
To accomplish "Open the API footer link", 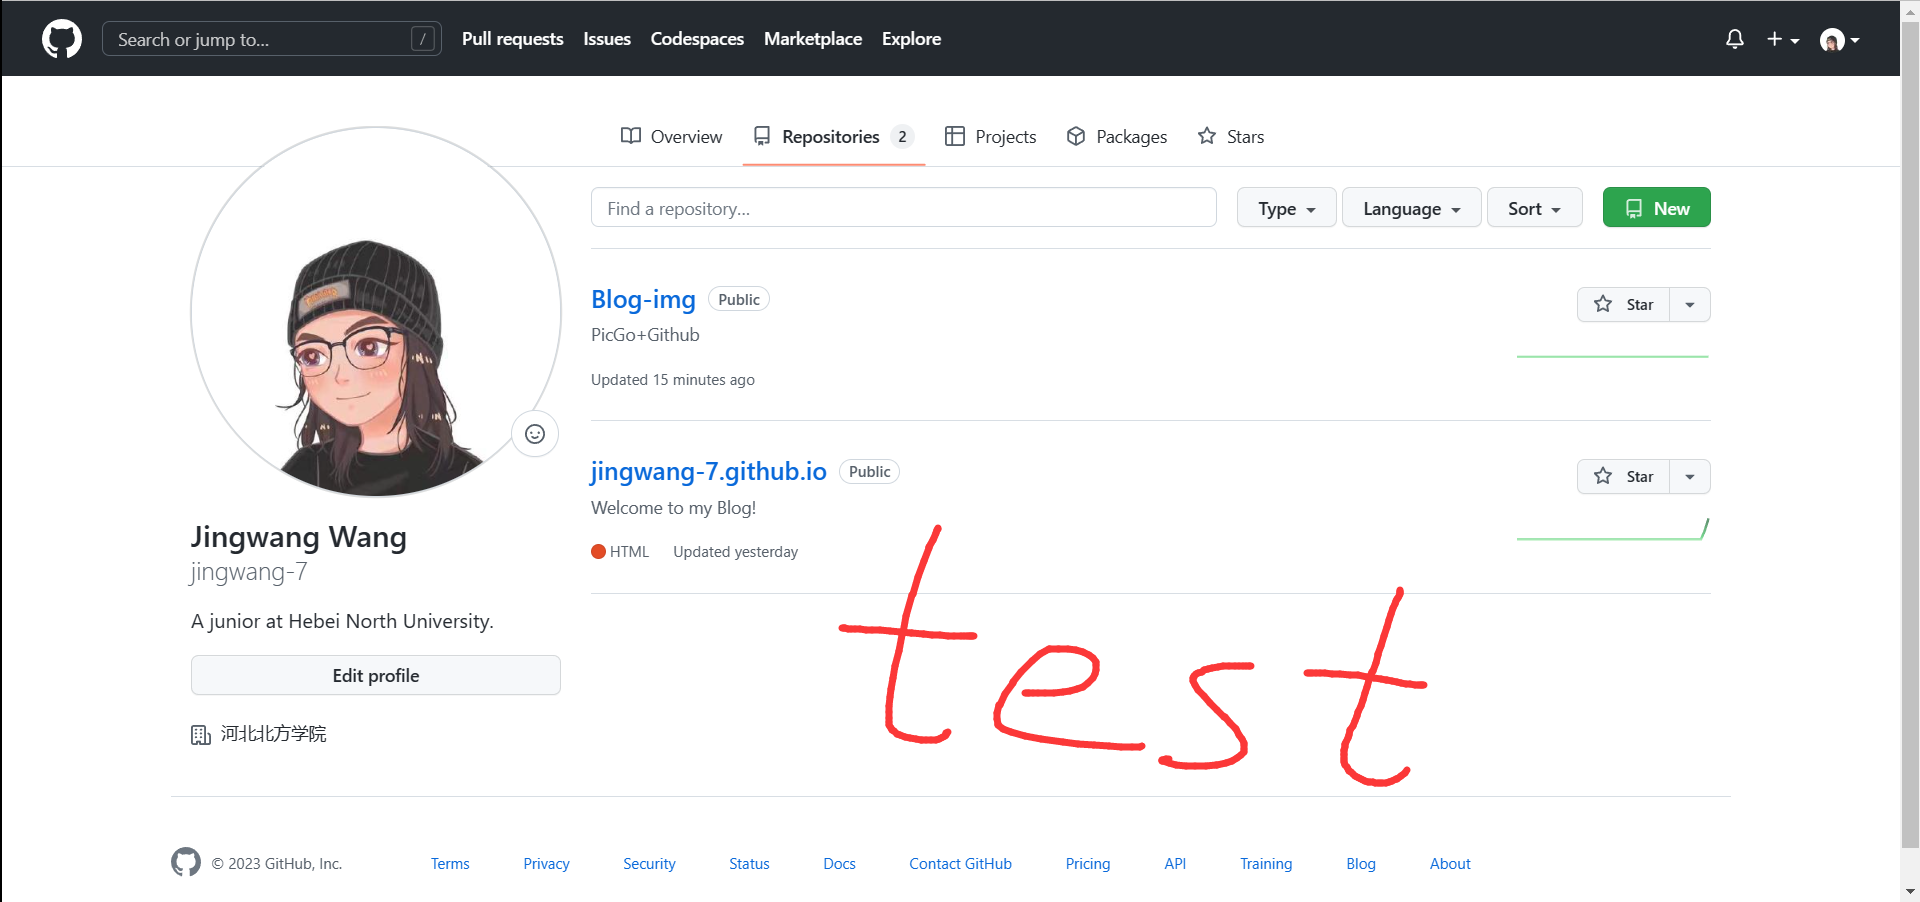I will coord(1175,864).
